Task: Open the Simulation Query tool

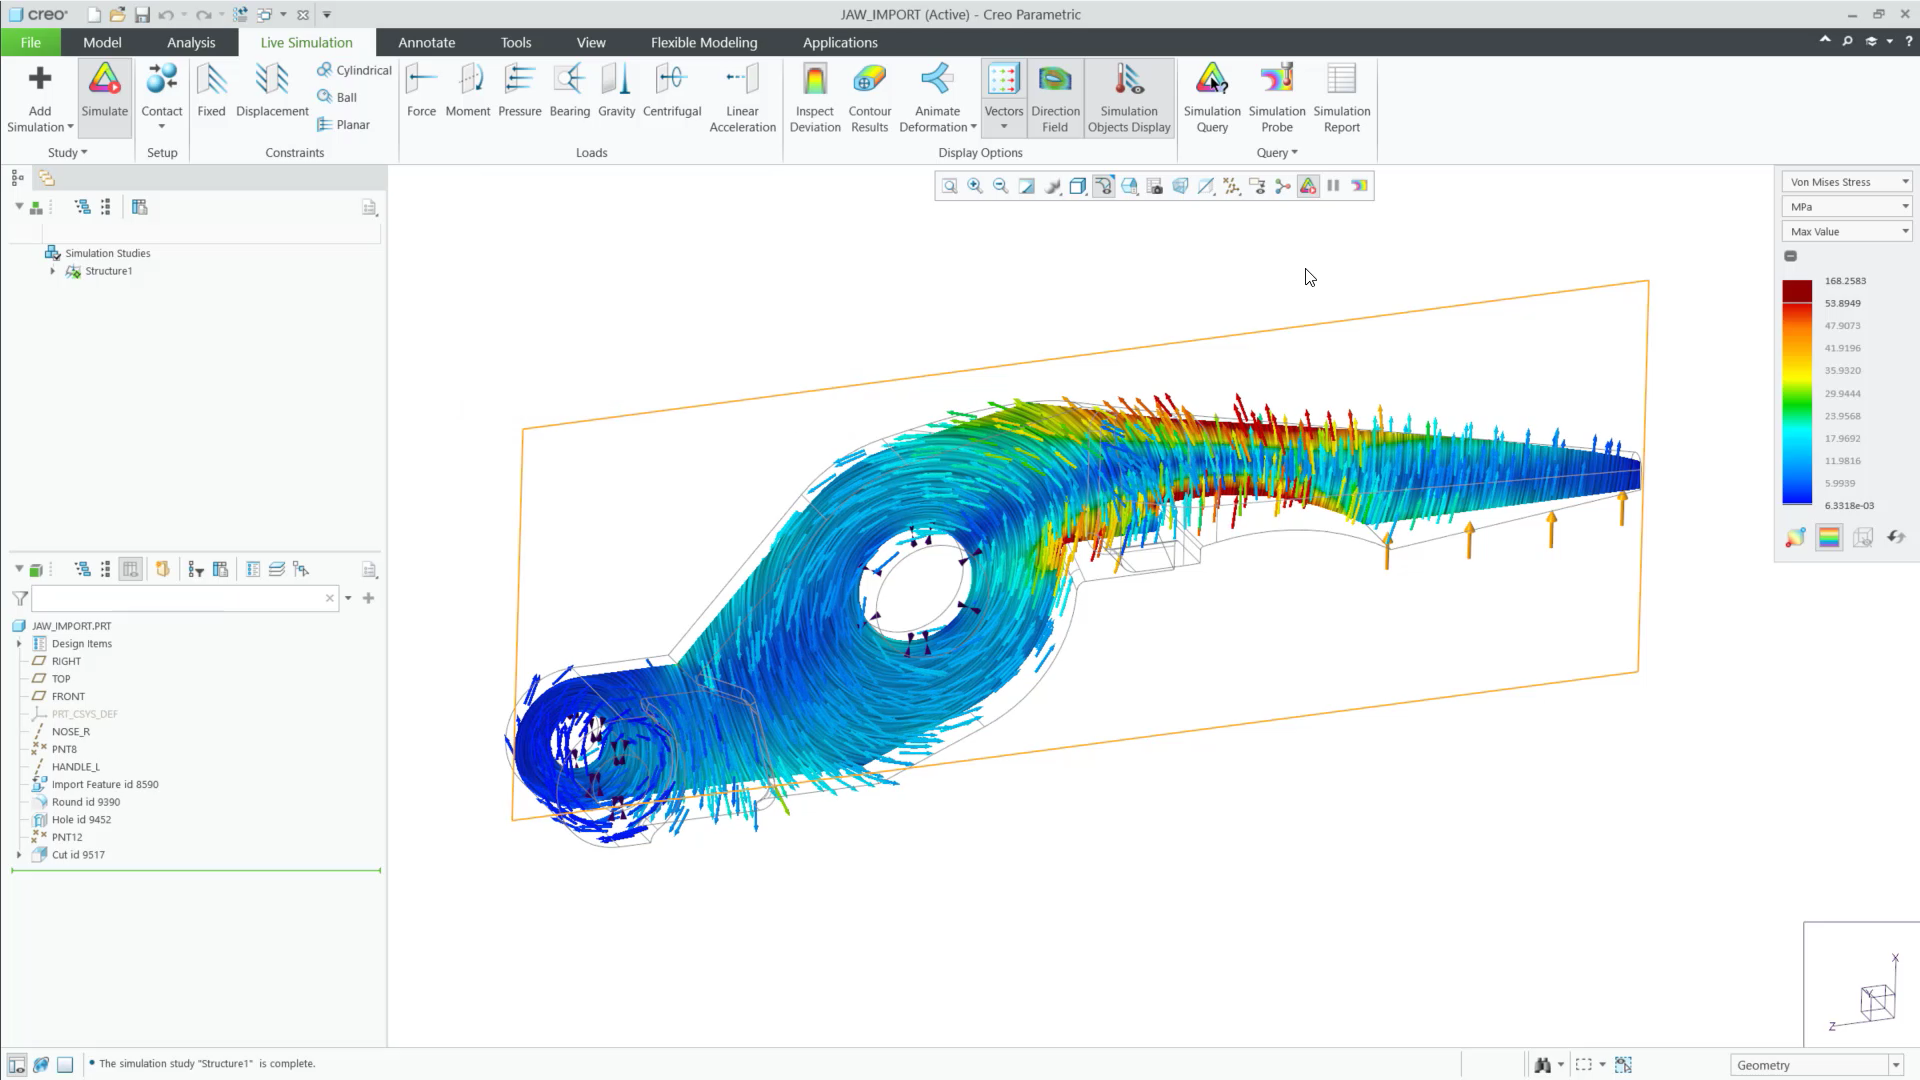Action: (x=1212, y=98)
